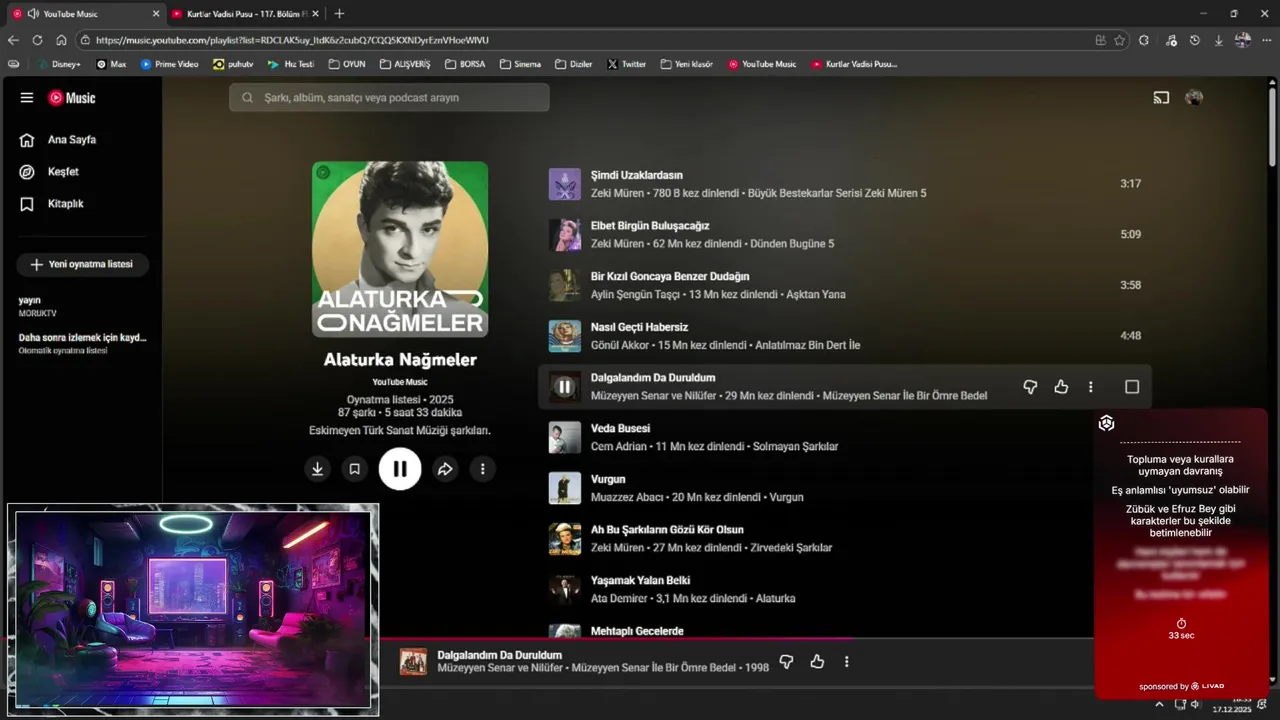Focus the song search input field

pyautogui.click(x=389, y=98)
